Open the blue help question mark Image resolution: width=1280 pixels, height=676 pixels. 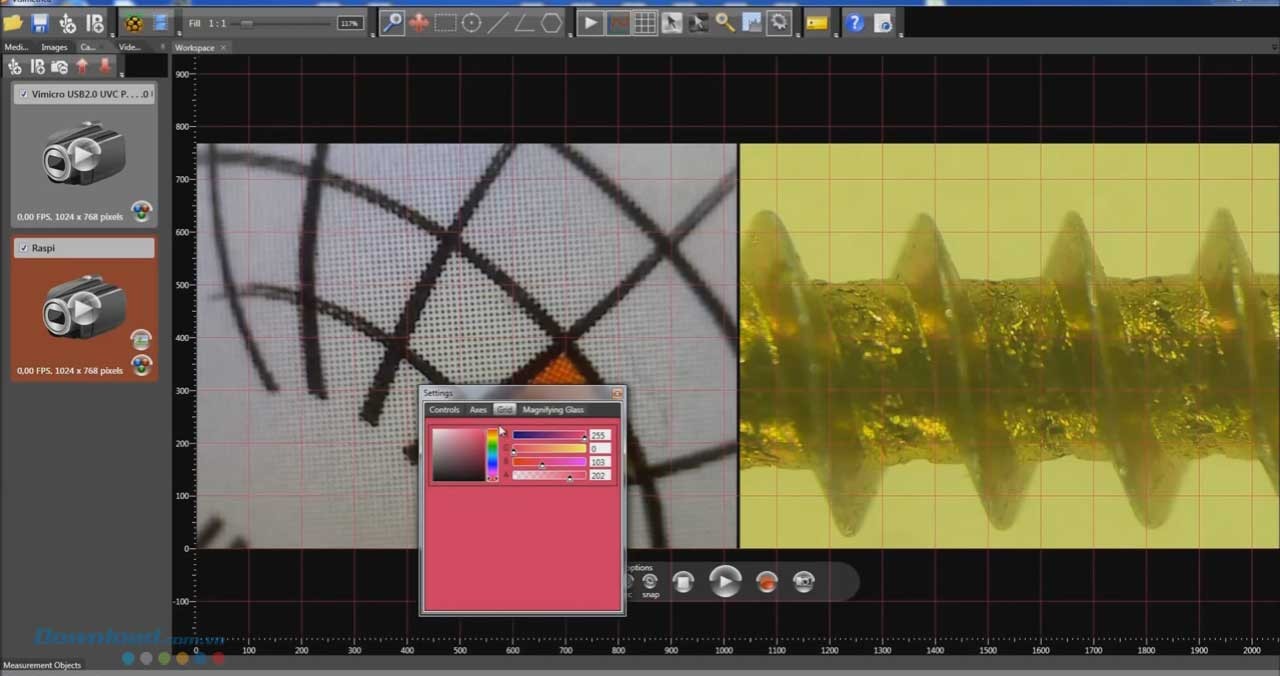click(855, 23)
